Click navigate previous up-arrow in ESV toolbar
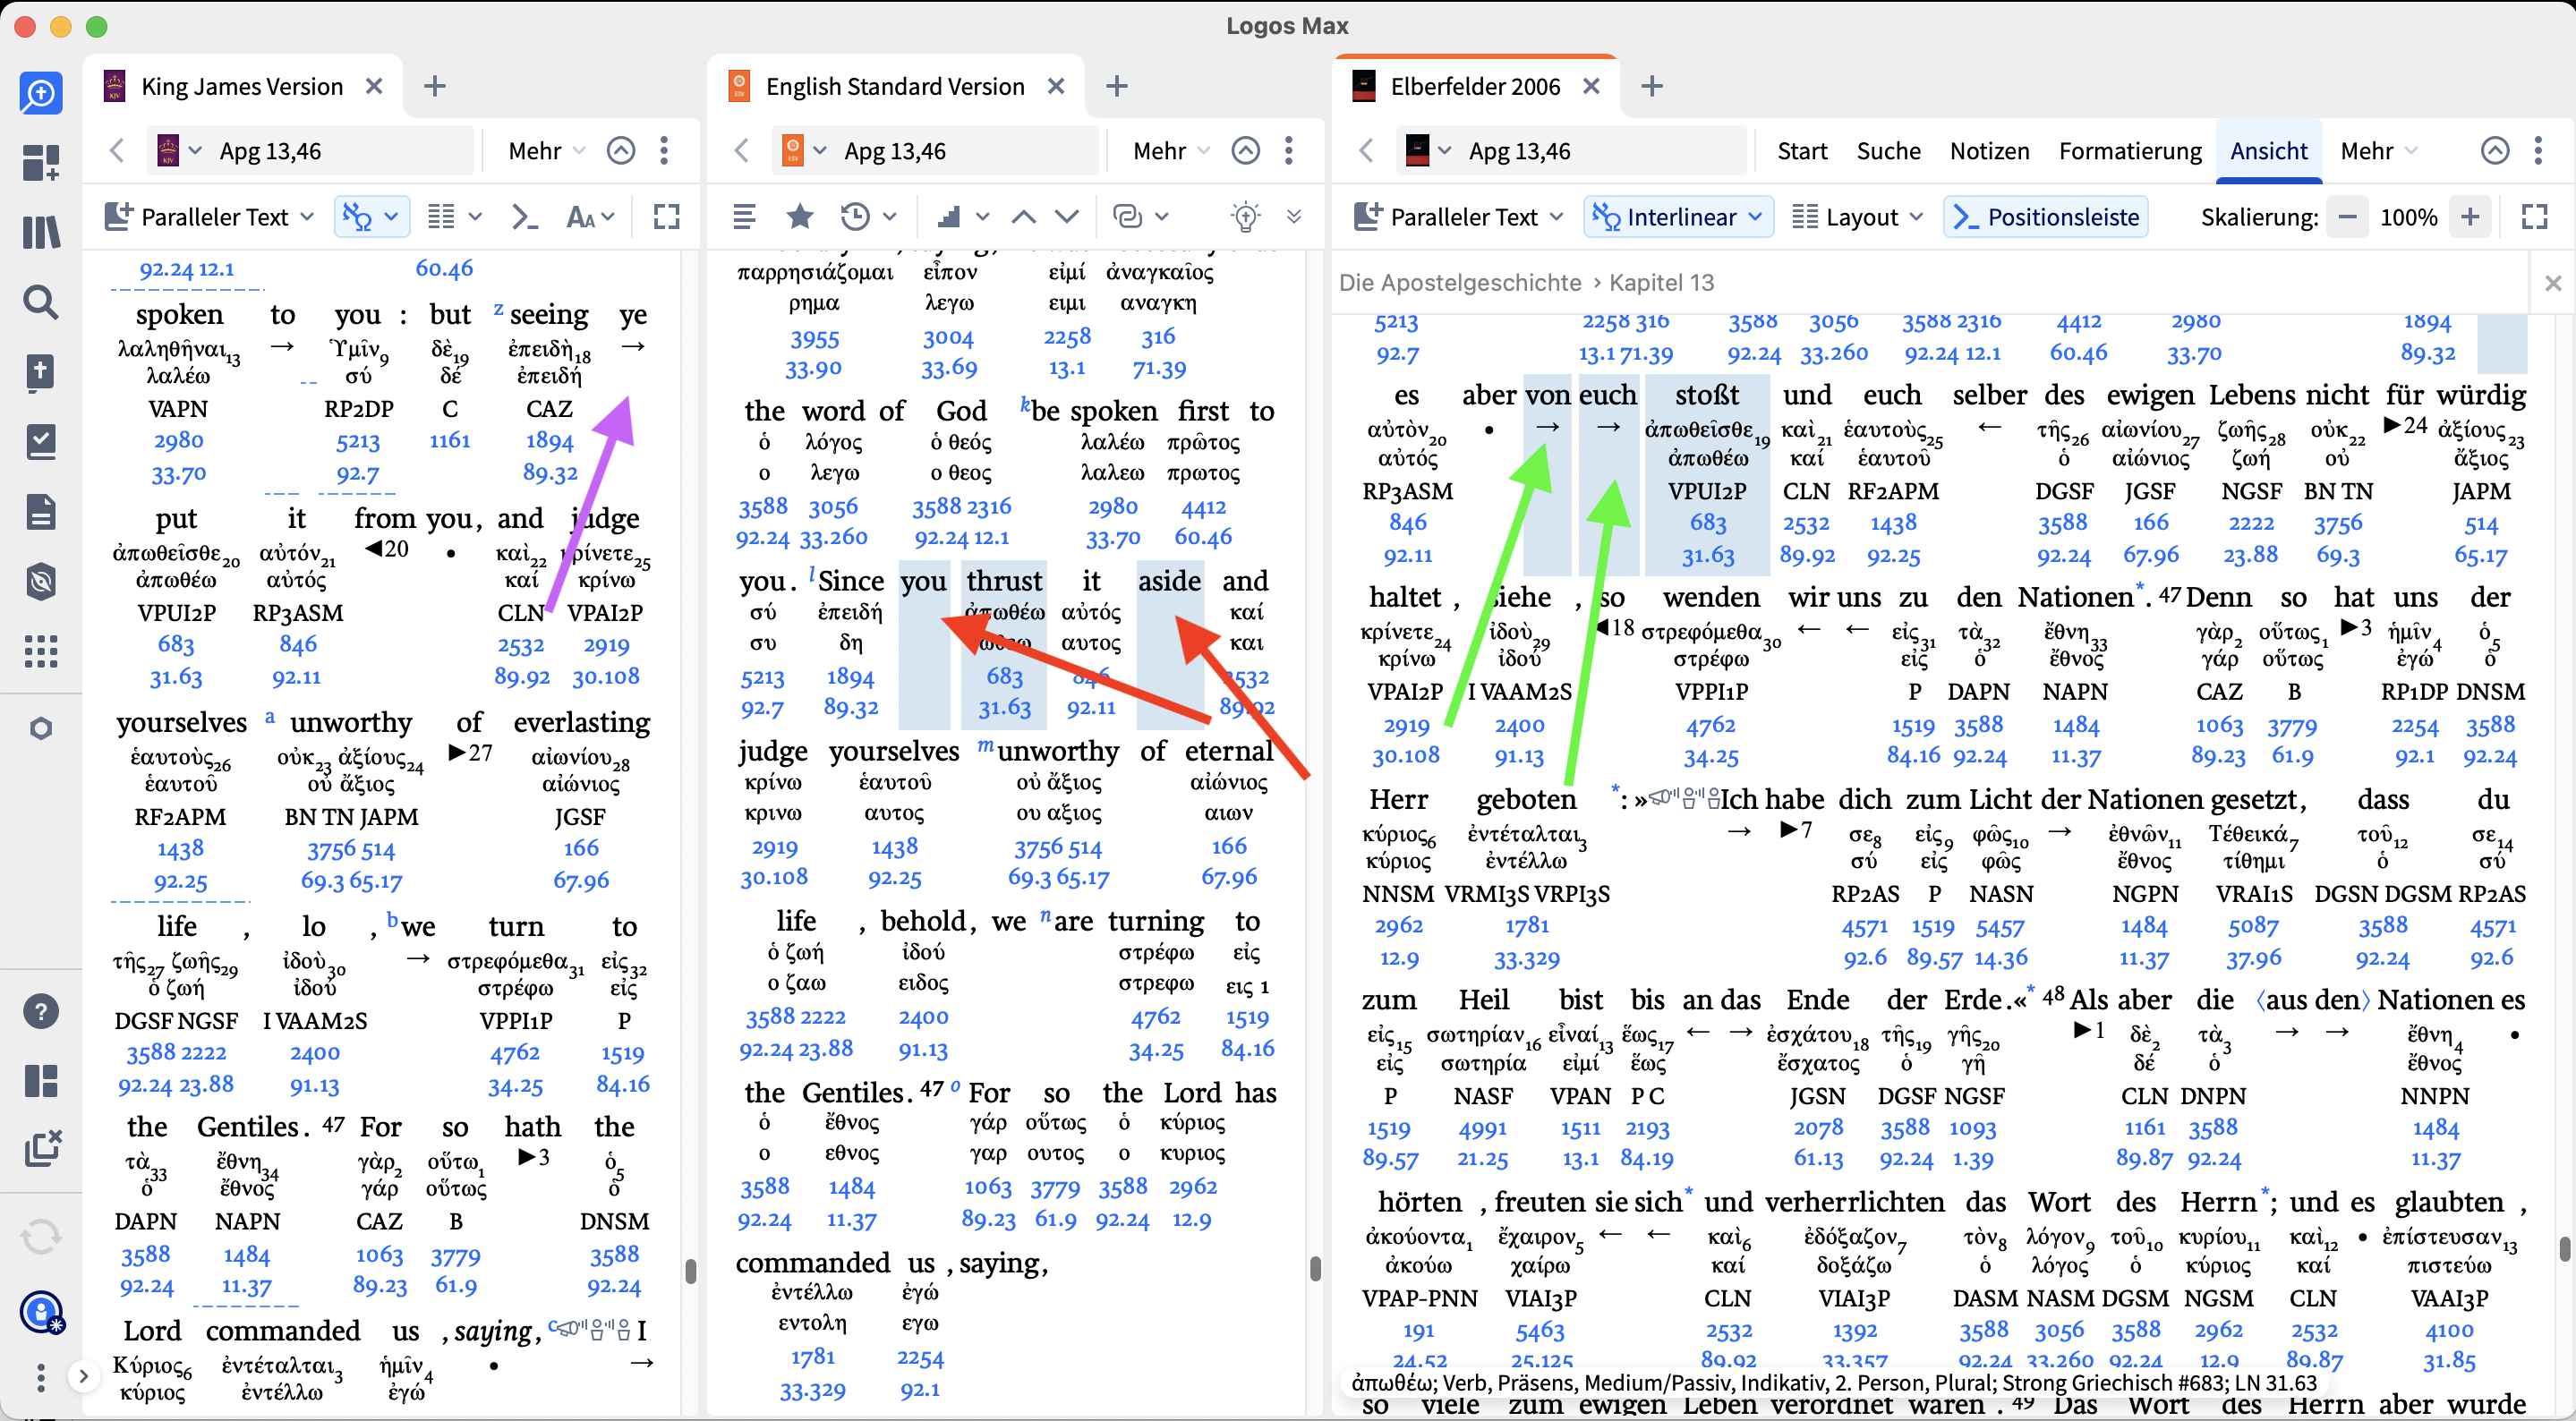Image resolution: width=2576 pixels, height=1421 pixels. point(1023,217)
